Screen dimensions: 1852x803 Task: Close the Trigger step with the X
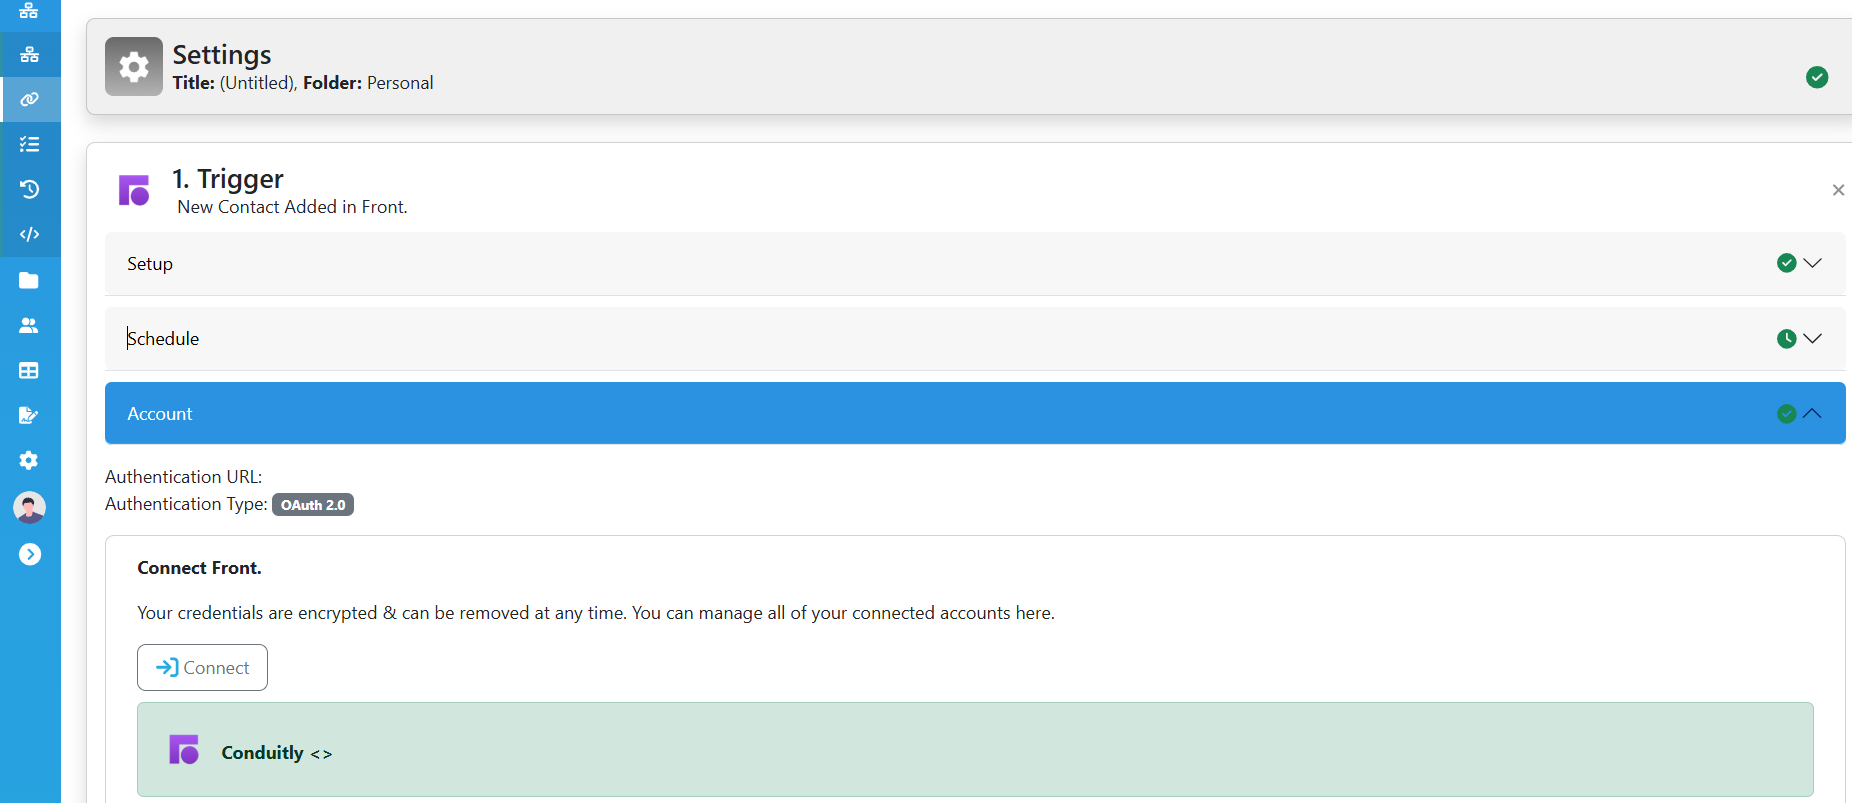tap(1838, 190)
